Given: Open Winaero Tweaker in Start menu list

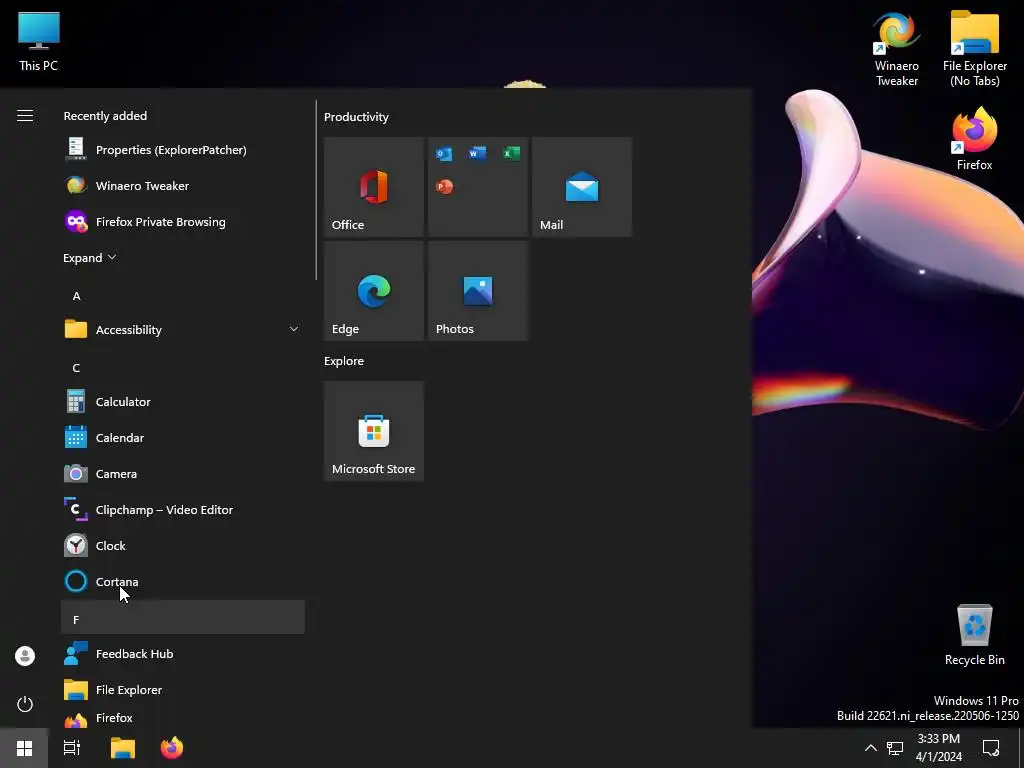Looking at the screenshot, I should pyautogui.click(x=183, y=185).
